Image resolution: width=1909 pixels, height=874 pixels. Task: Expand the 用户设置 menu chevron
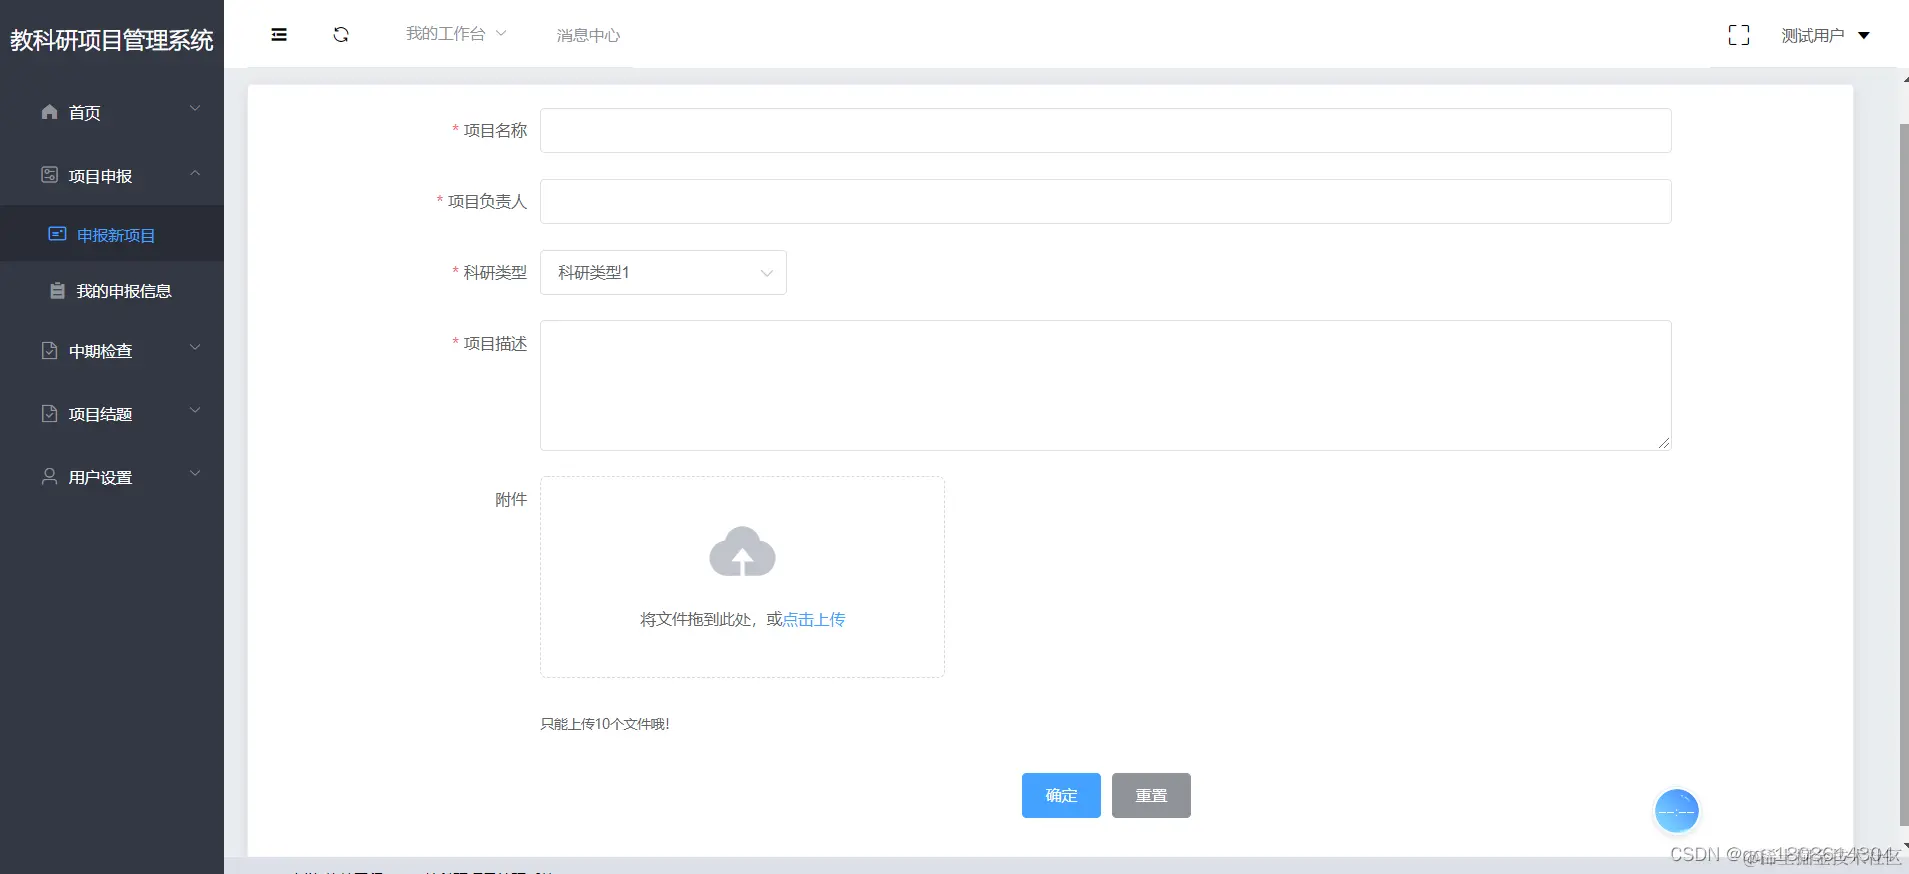point(195,473)
